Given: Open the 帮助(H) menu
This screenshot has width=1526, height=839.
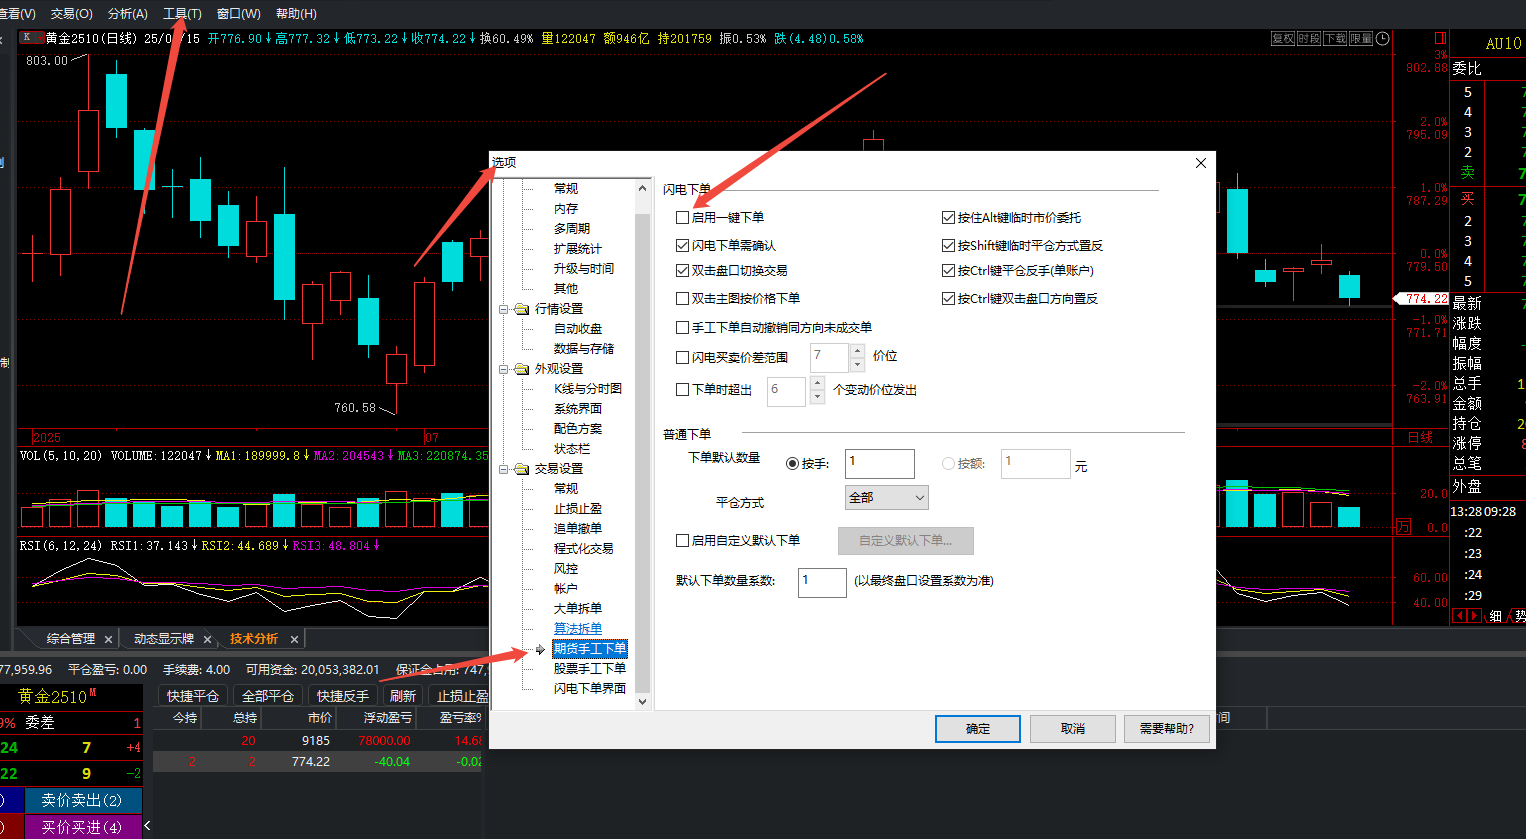Looking at the screenshot, I should (x=296, y=14).
